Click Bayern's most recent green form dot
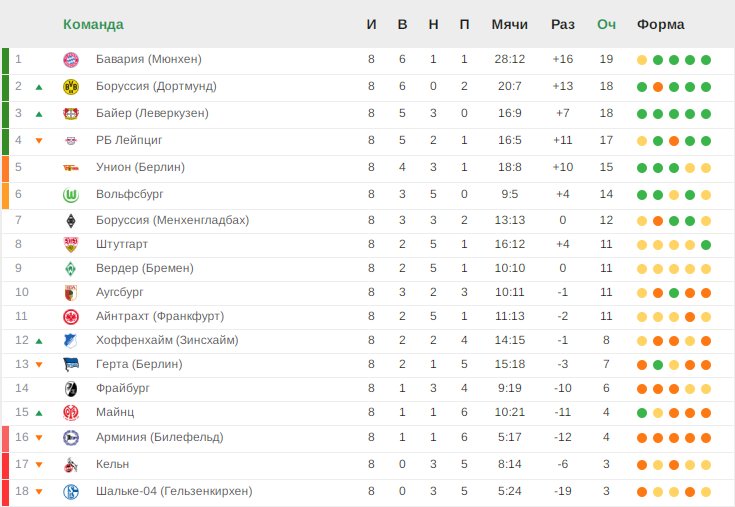The width and height of the screenshot is (735, 507). tap(706, 60)
